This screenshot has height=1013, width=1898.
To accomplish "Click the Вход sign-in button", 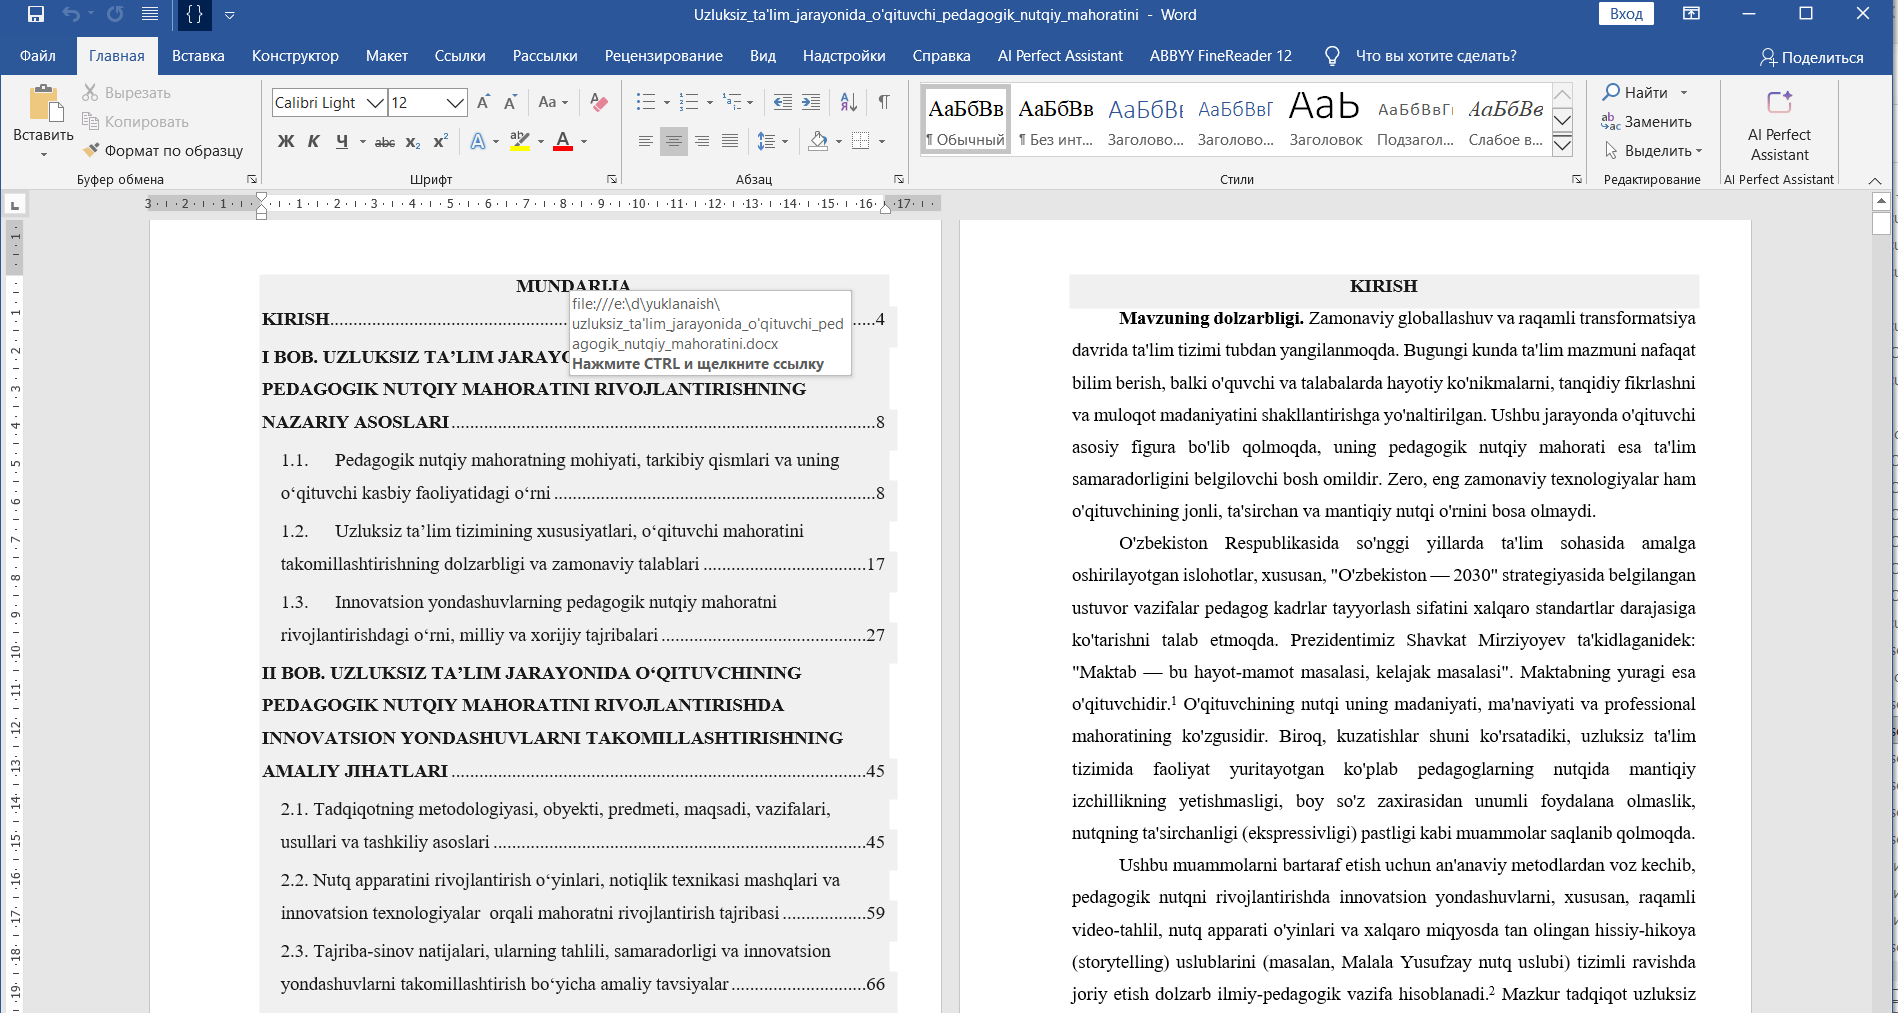I will coord(1626,14).
